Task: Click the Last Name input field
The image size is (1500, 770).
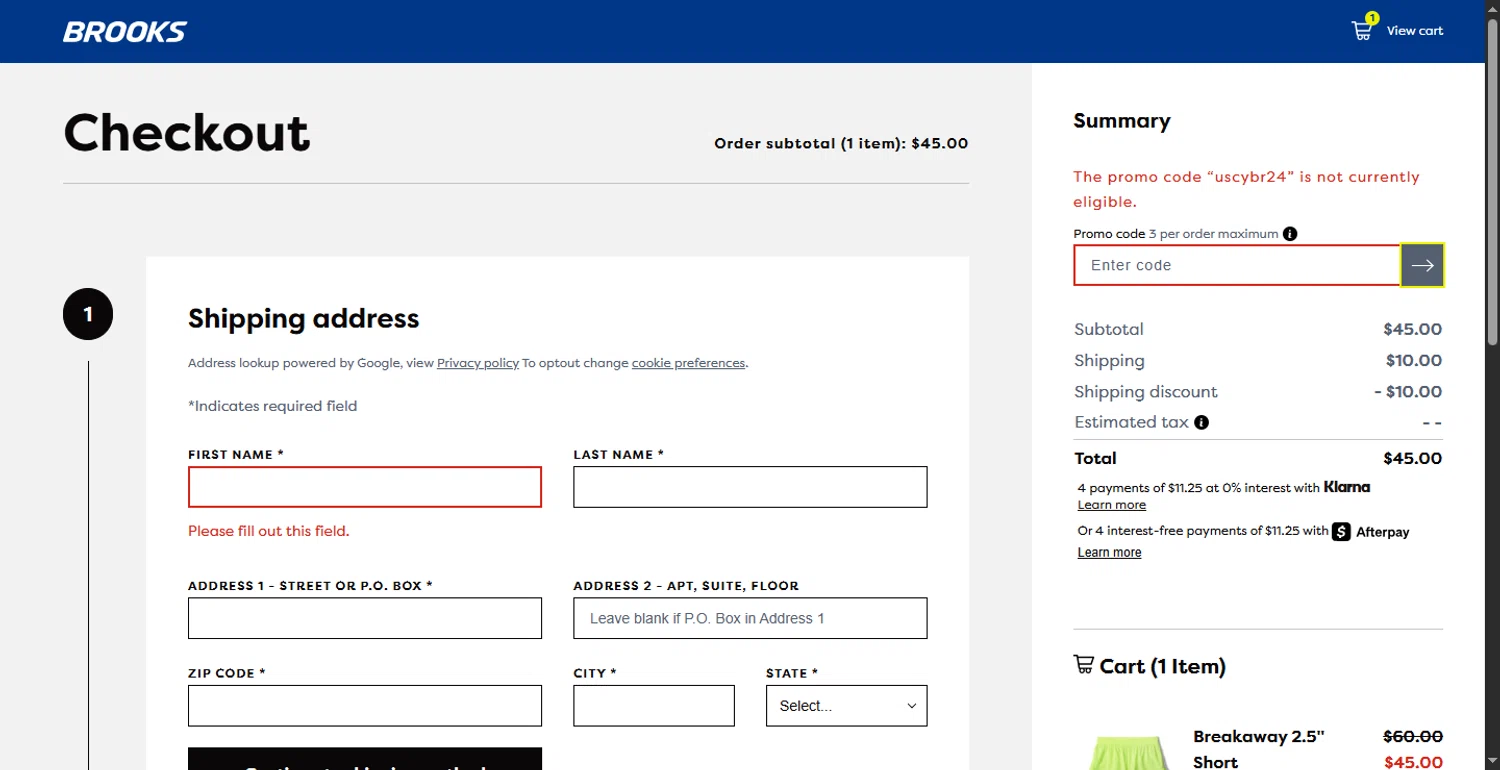Action: click(x=750, y=487)
